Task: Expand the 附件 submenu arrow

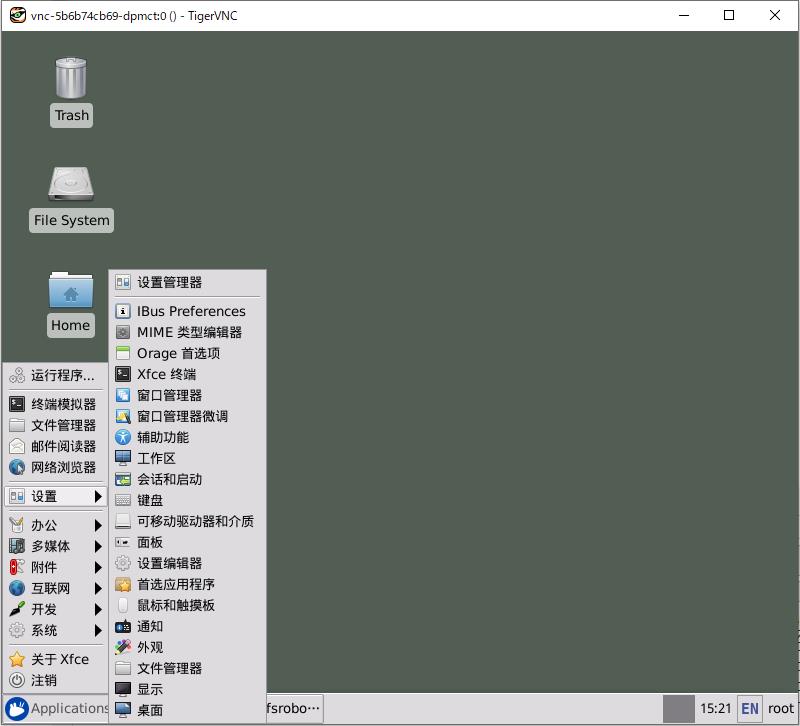Action: (x=98, y=567)
